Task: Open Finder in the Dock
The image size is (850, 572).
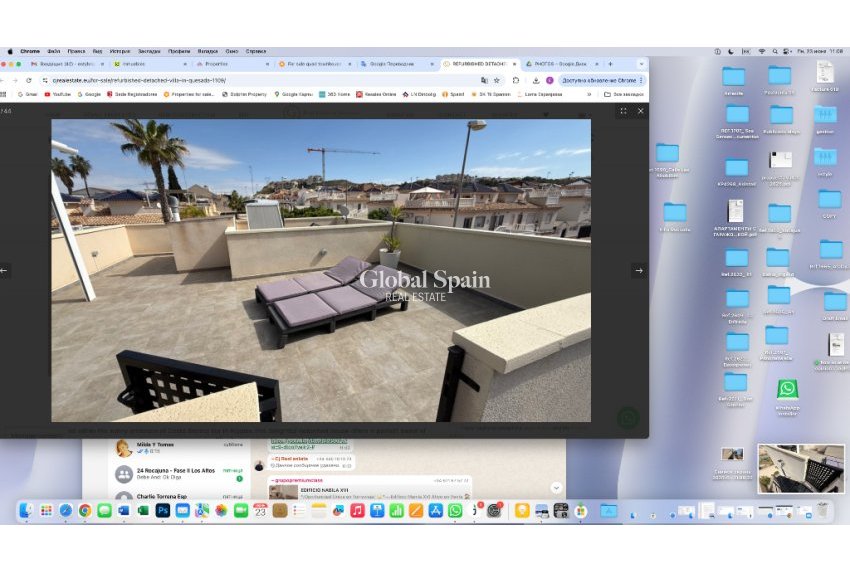Action: pyautogui.click(x=27, y=510)
